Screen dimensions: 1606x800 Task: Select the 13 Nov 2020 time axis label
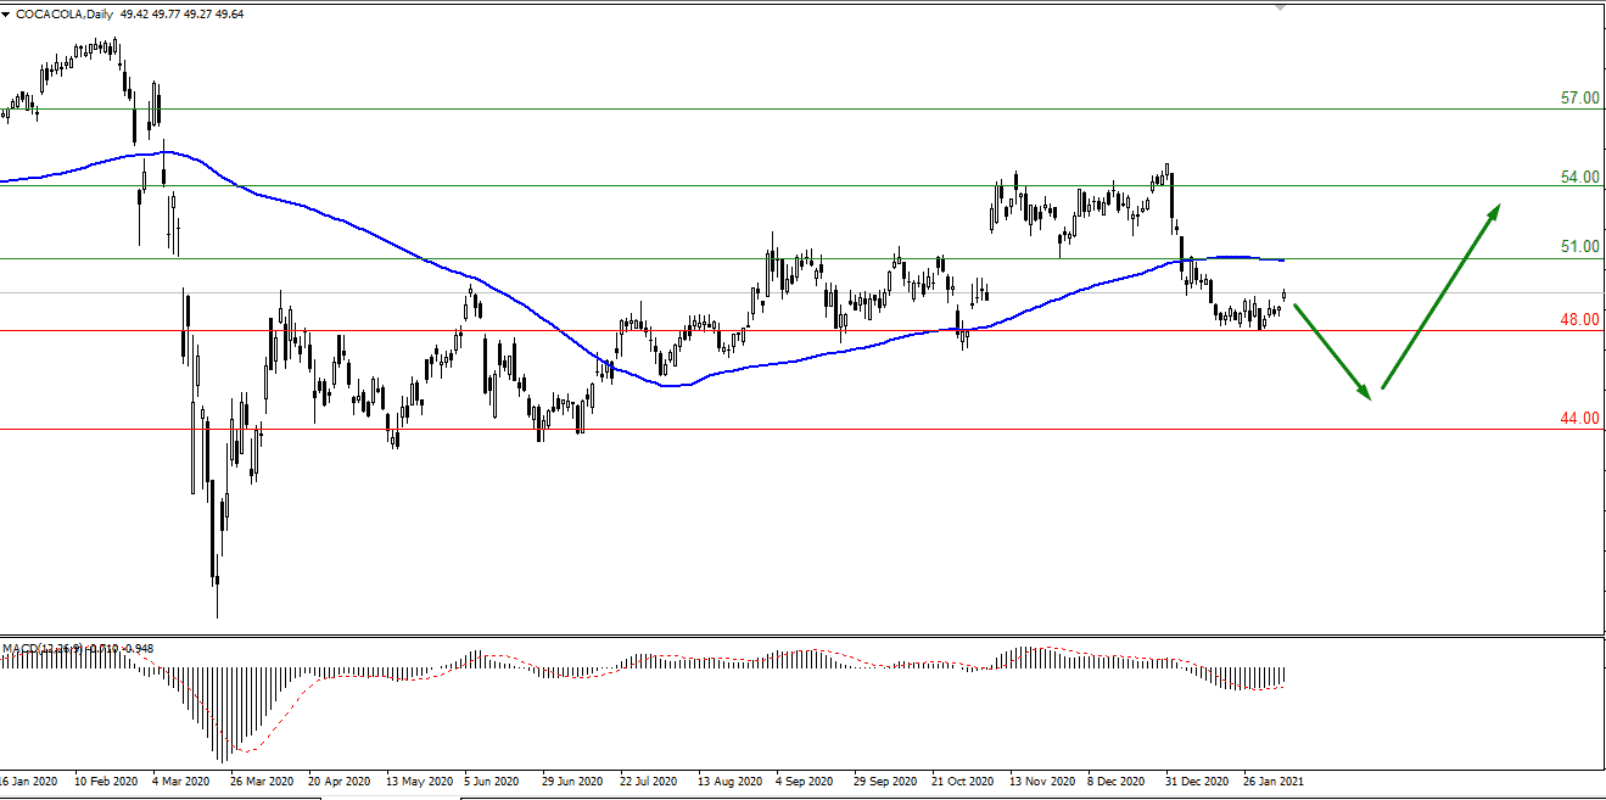click(x=1042, y=781)
